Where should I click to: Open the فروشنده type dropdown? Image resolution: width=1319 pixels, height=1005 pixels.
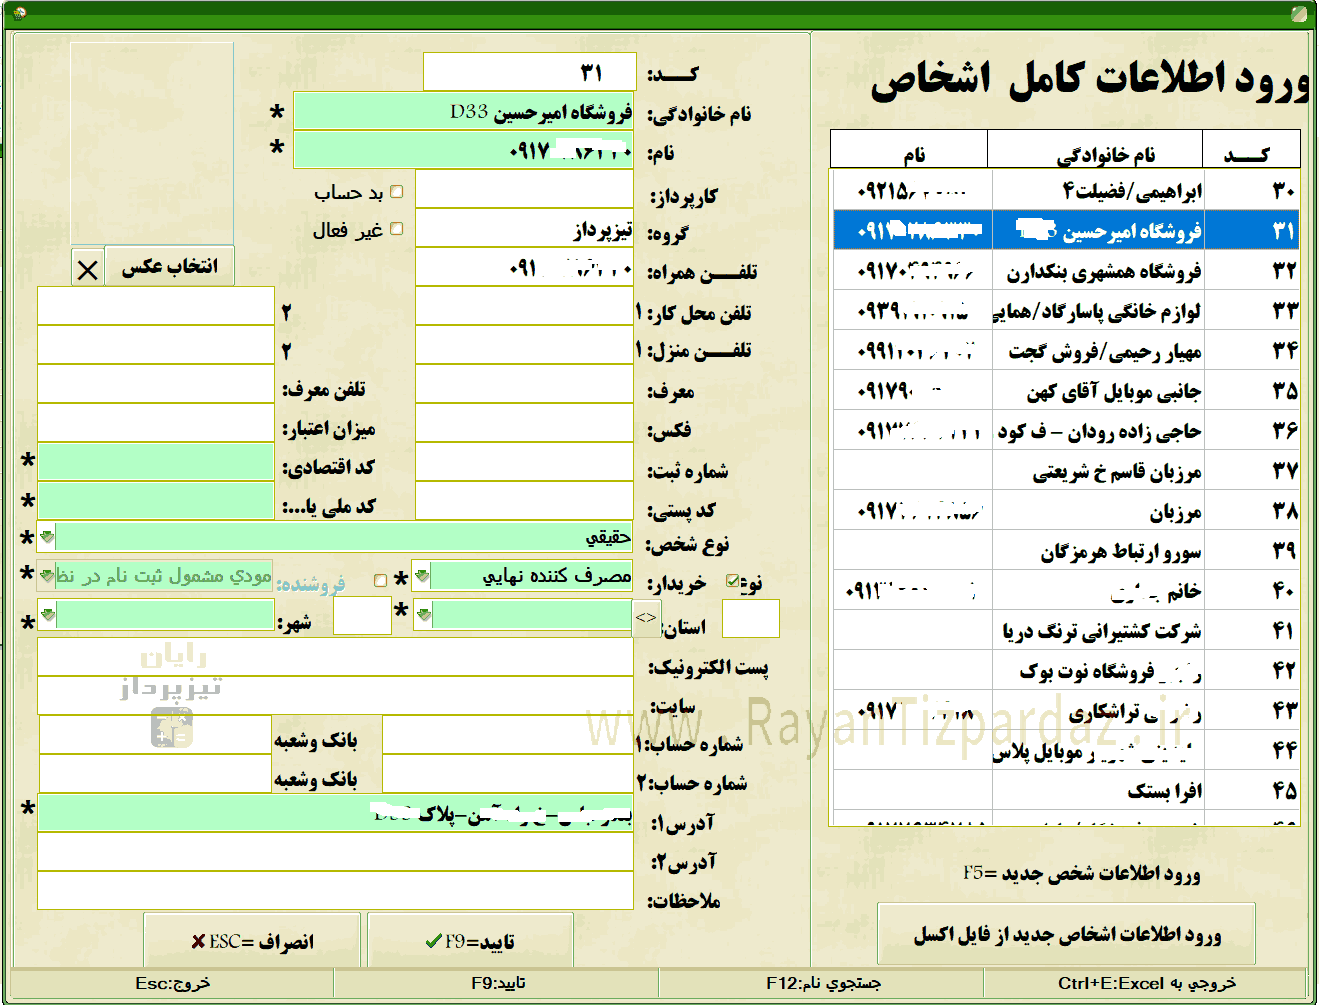[x=47, y=576]
